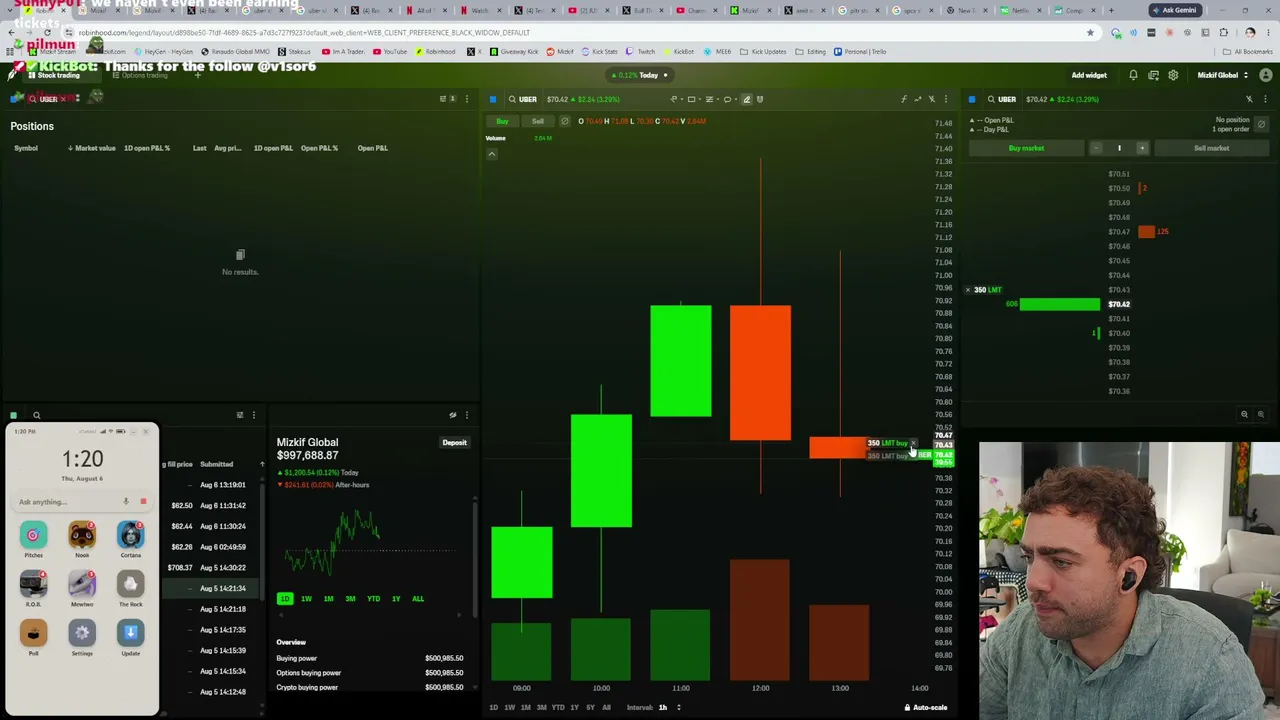This screenshot has height=720, width=1280.
Task: Open the chart lines tool dropdown
Action: [712, 99]
